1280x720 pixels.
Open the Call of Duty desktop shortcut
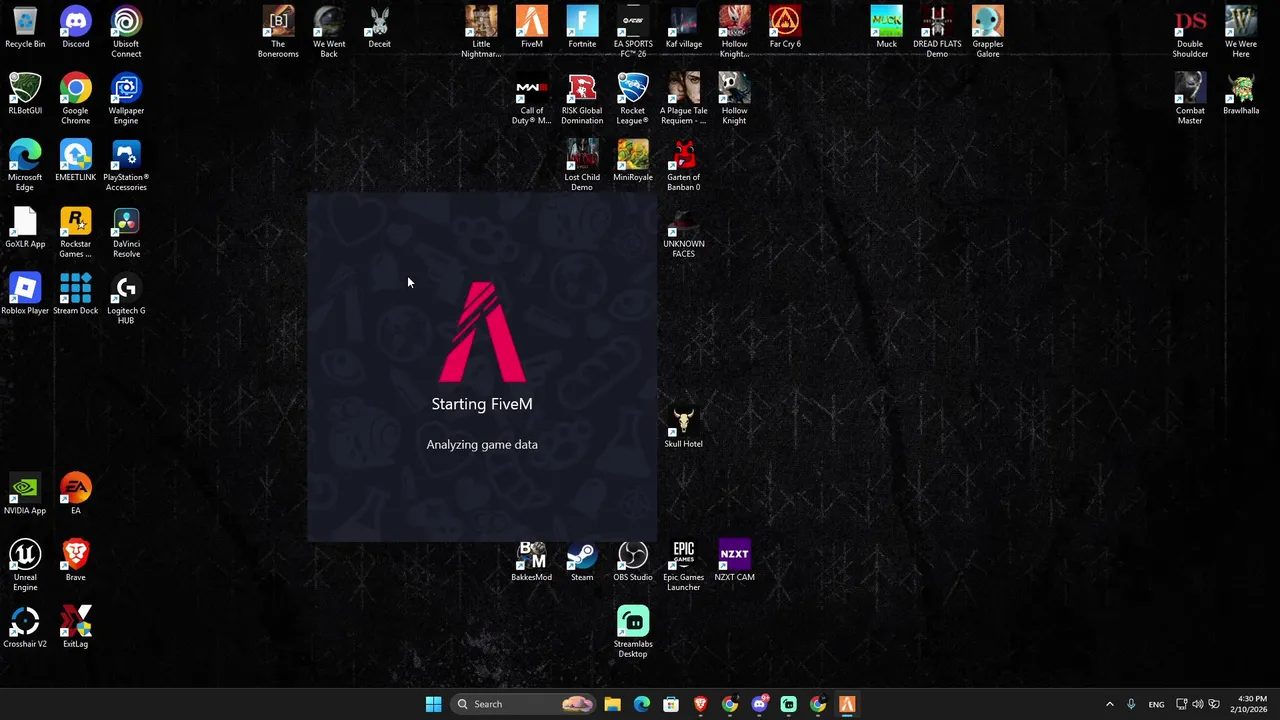[x=532, y=99]
